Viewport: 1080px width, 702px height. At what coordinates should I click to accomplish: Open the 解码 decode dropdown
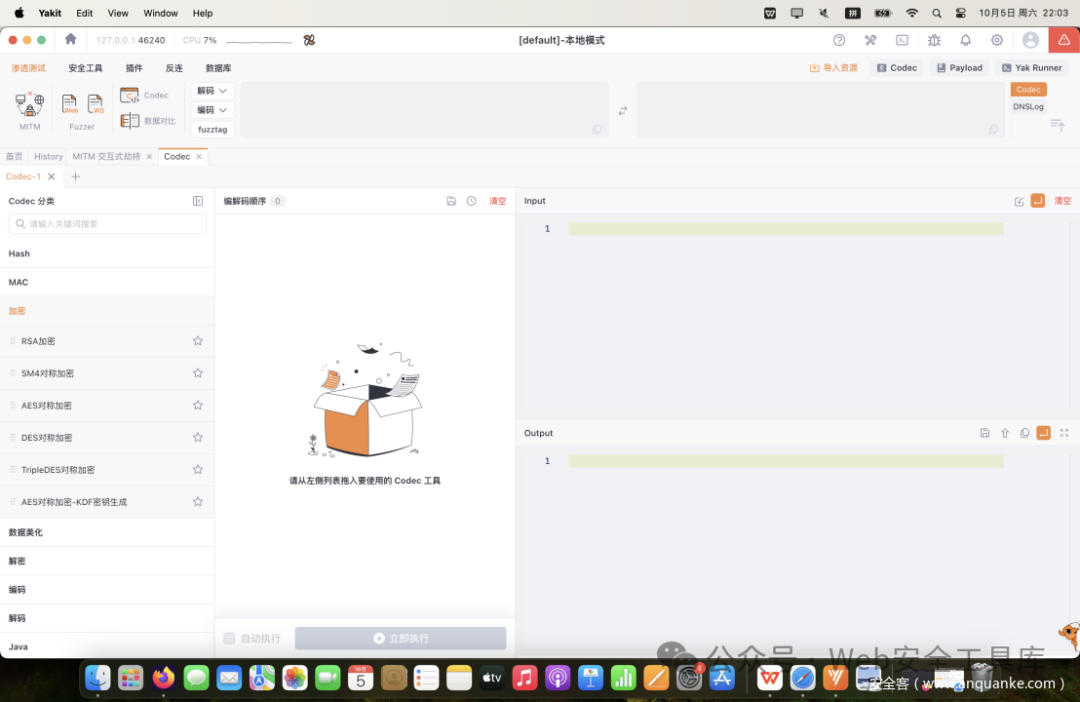[212, 91]
